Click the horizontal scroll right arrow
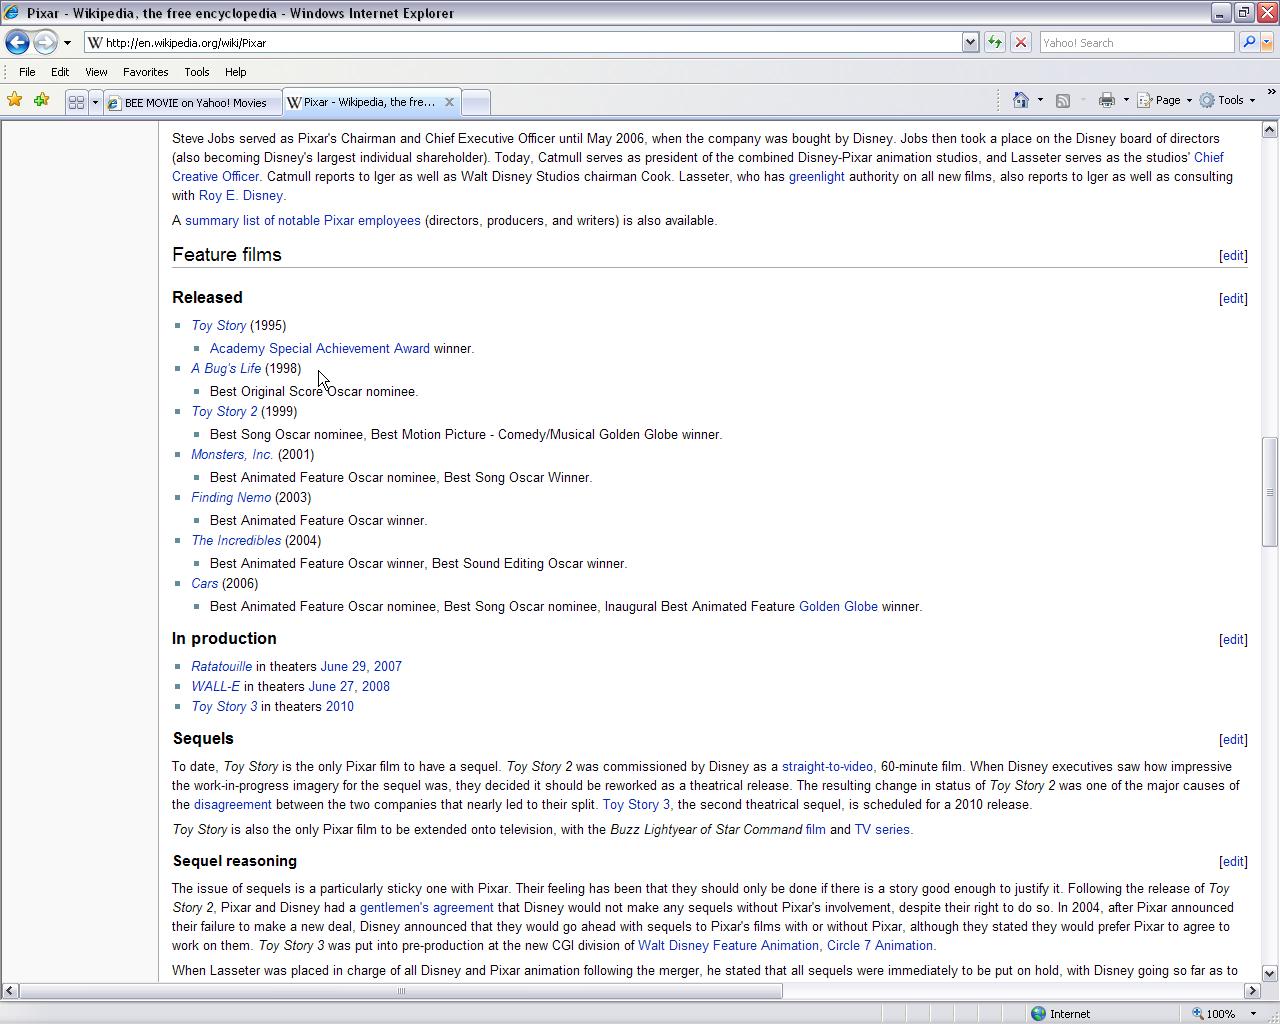This screenshot has height=1024, width=1280. click(x=1252, y=991)
